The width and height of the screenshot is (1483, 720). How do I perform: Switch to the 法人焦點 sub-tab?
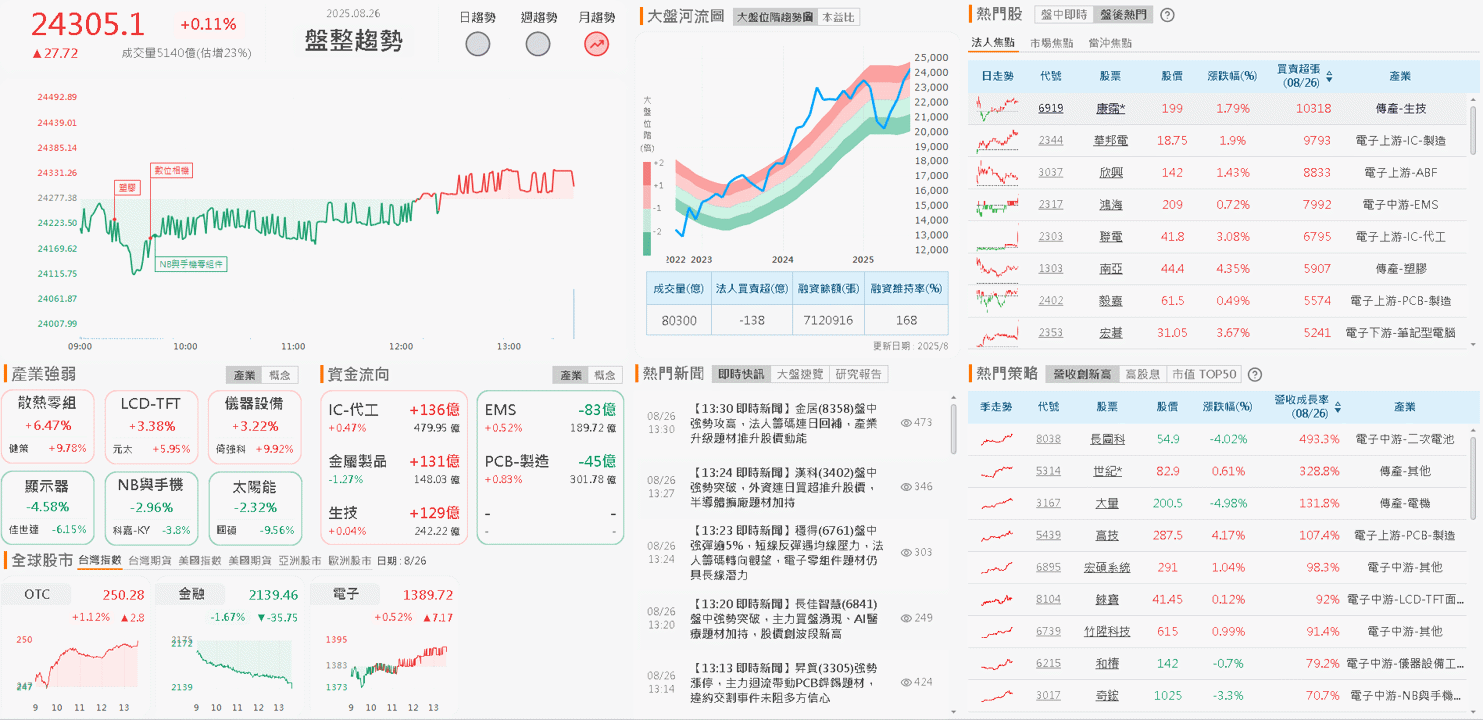994,43
